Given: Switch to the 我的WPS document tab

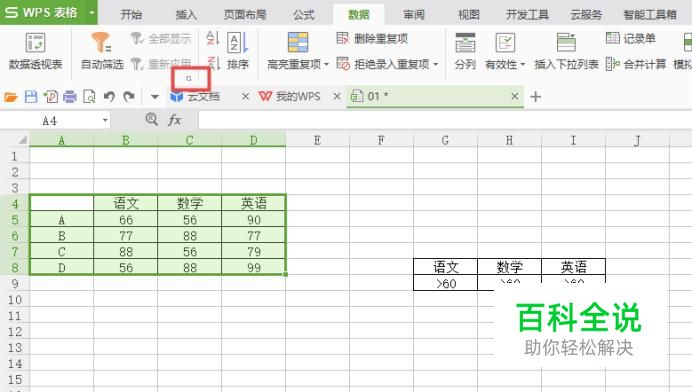Looking at the screenshot, I should click(x=298, y=96).
